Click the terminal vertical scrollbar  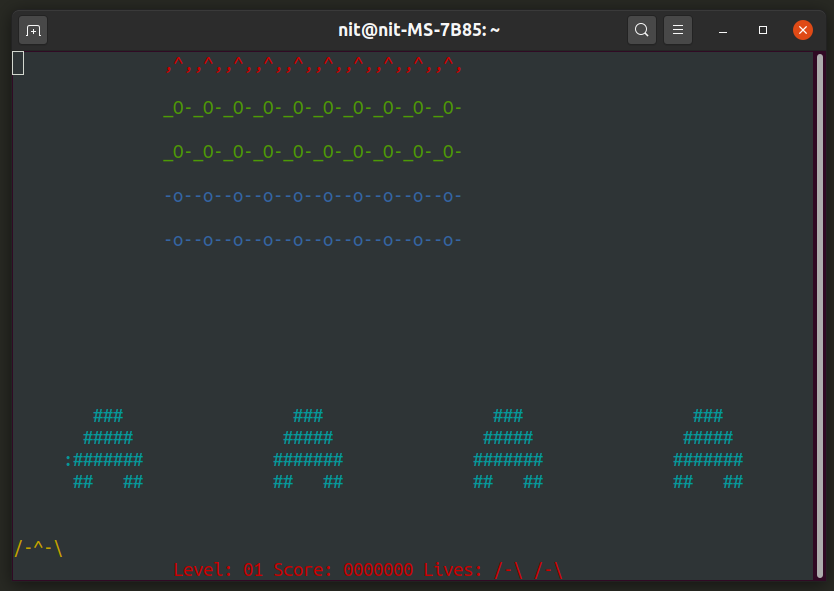click(x=820, y=315)
